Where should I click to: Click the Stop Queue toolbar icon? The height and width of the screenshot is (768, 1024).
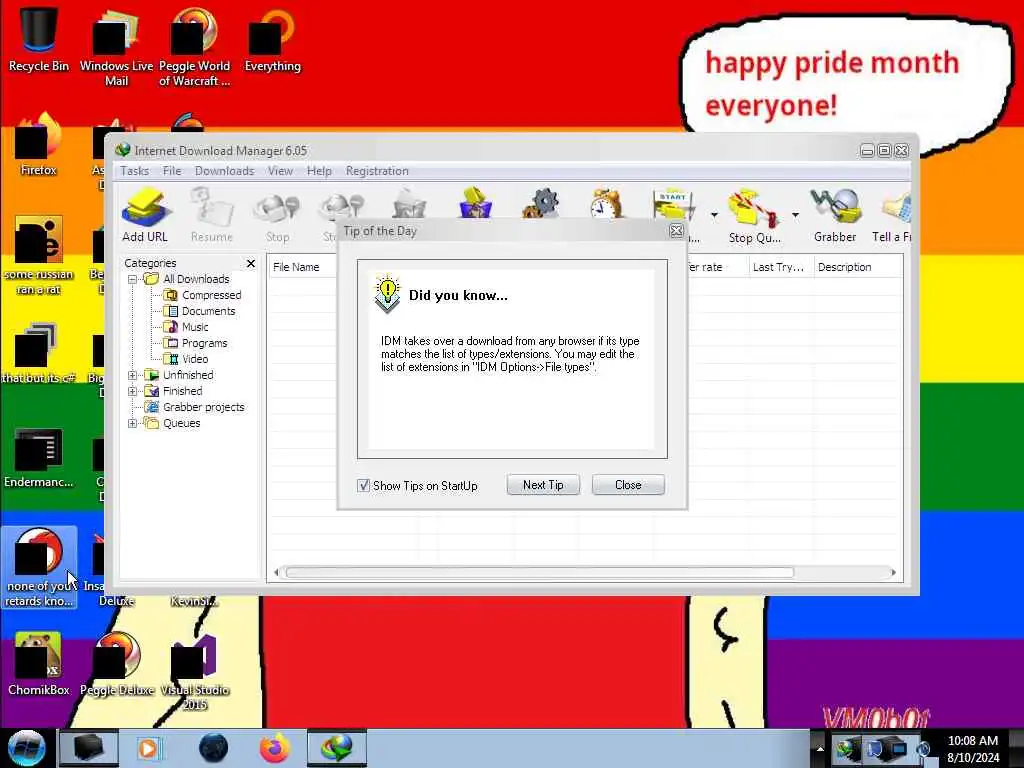point(754,215)
